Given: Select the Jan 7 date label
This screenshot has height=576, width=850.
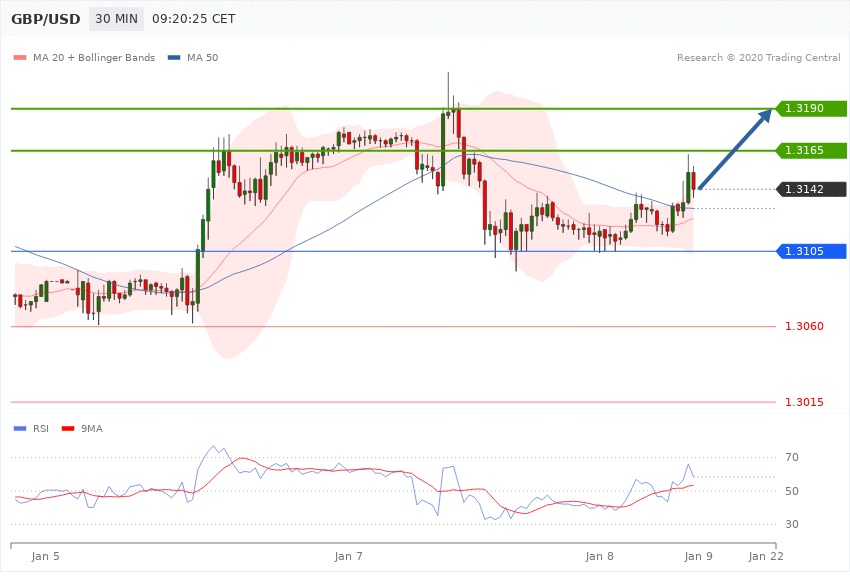Looking at the screenshot, I should pos(349,555).
